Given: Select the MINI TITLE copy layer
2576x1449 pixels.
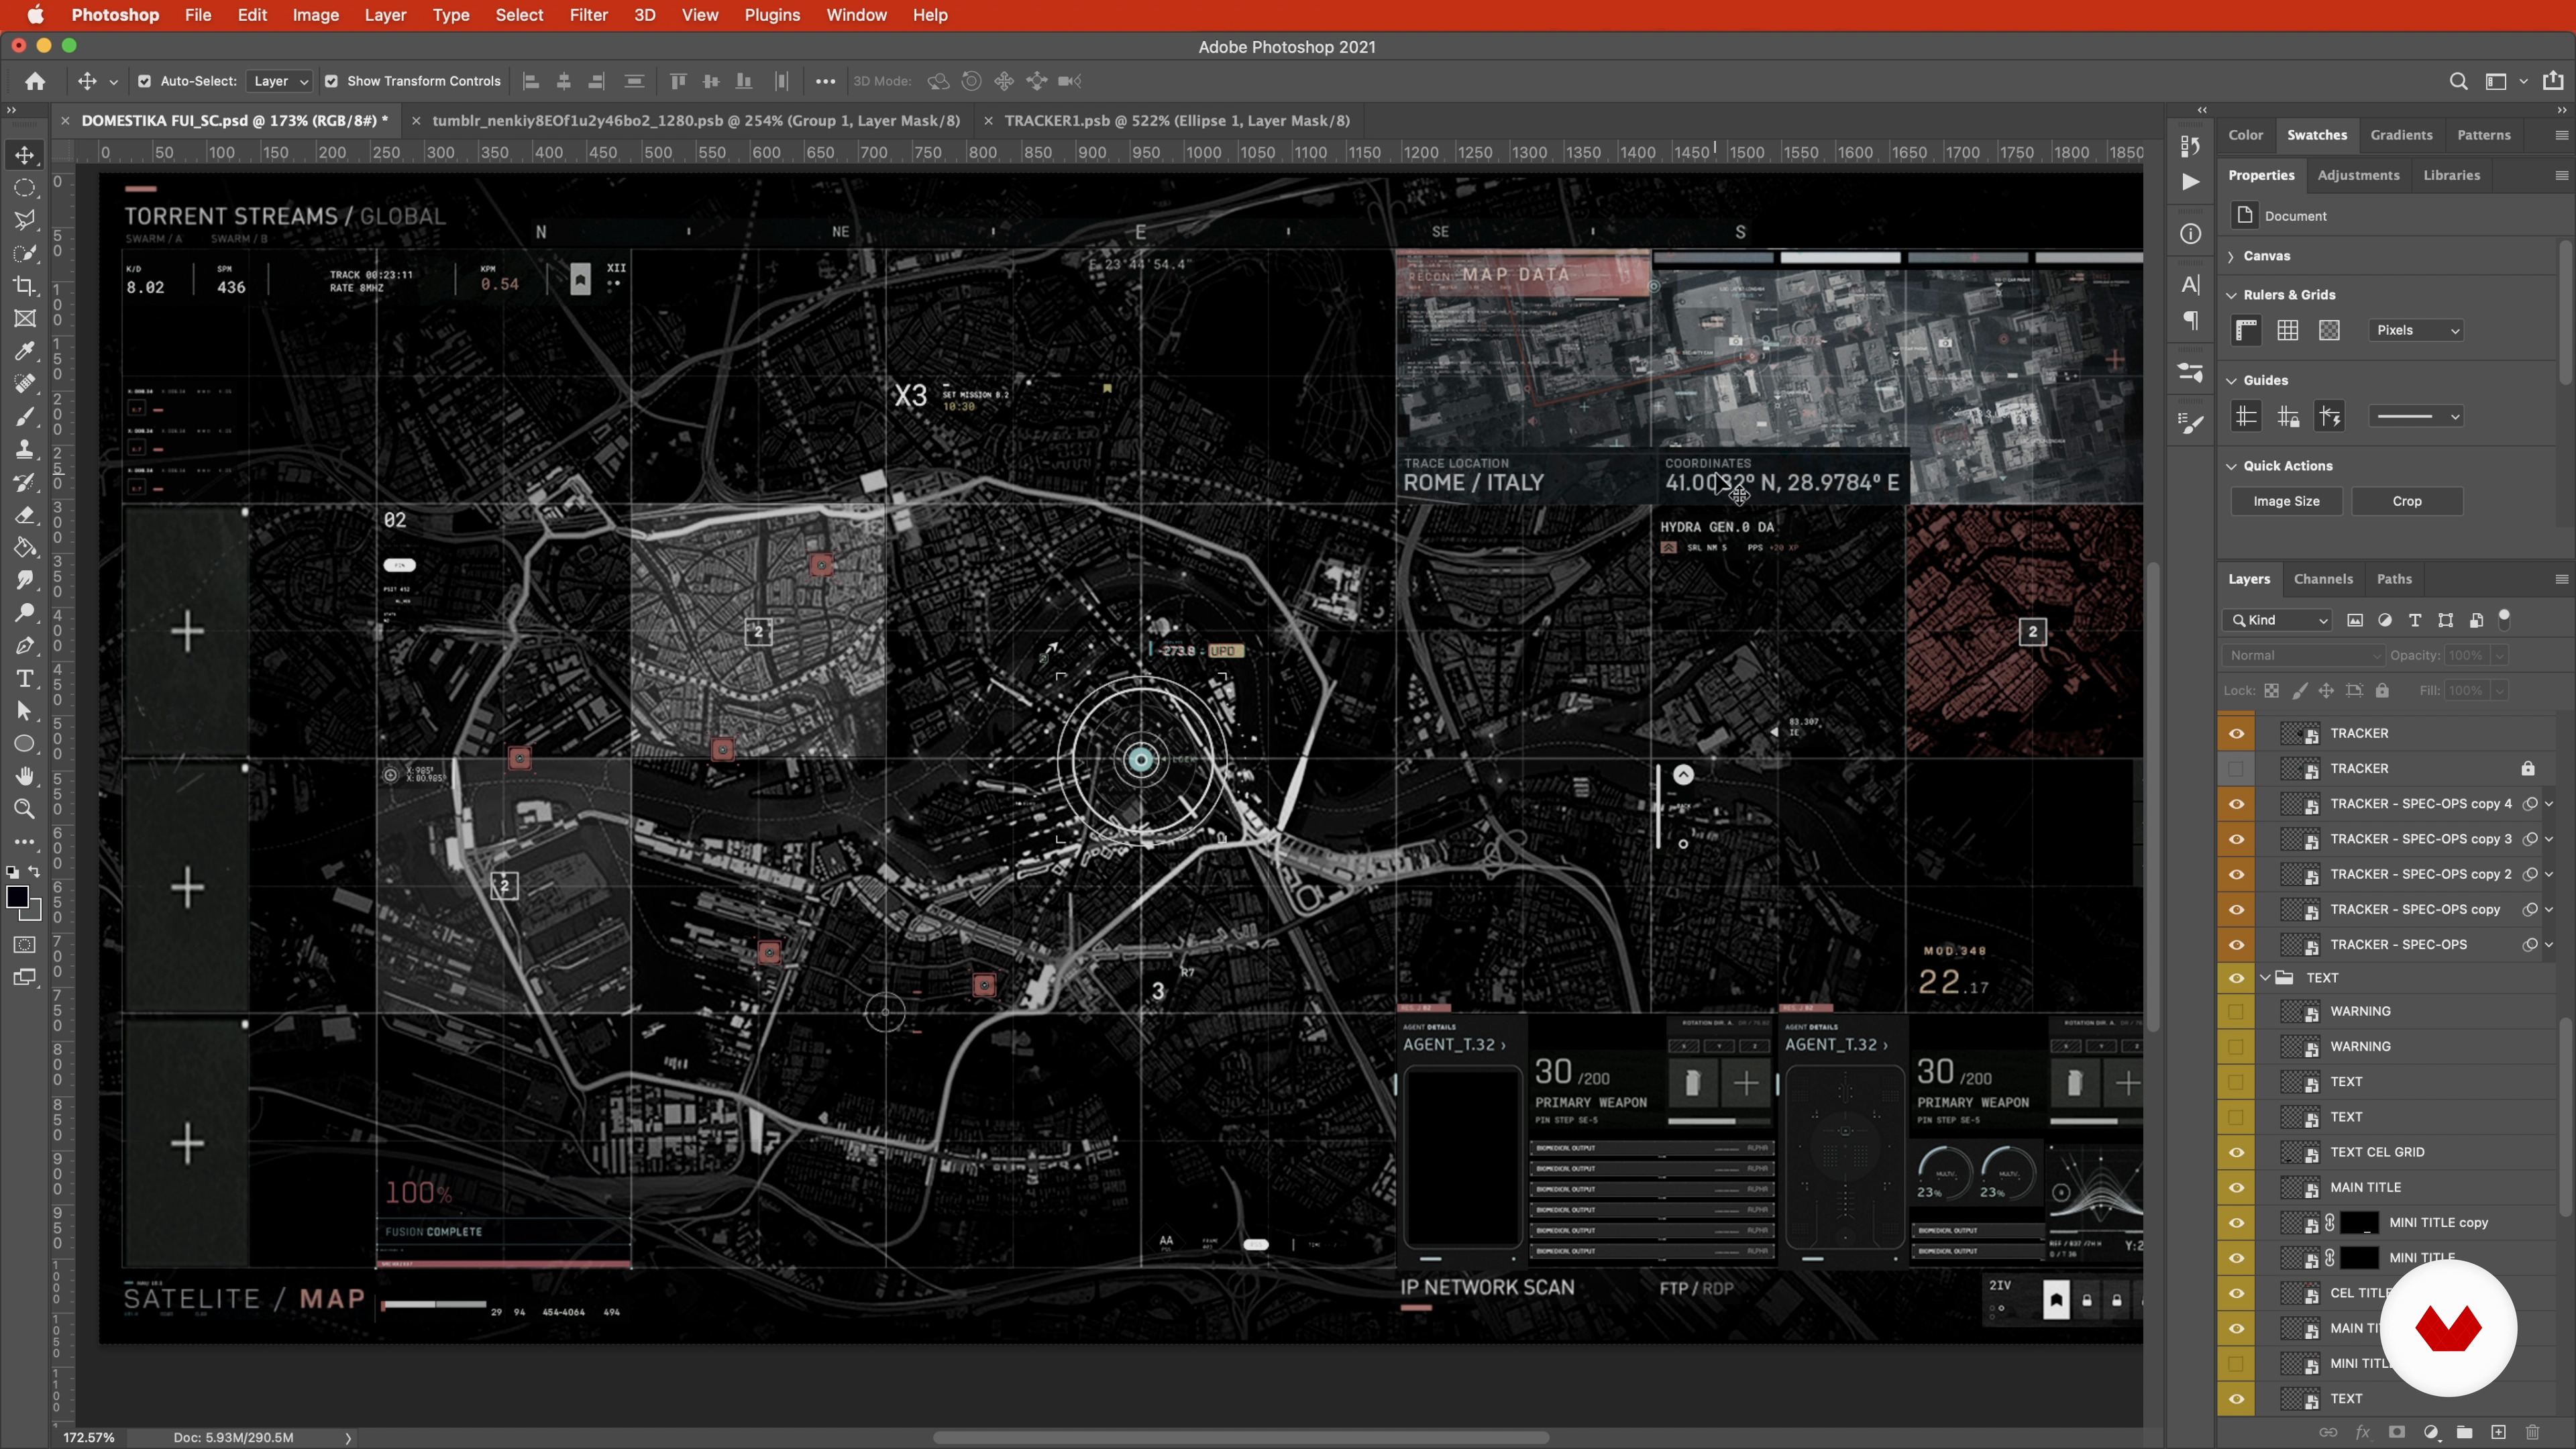Looking at the screenshot, I should coord(2438,1222).
